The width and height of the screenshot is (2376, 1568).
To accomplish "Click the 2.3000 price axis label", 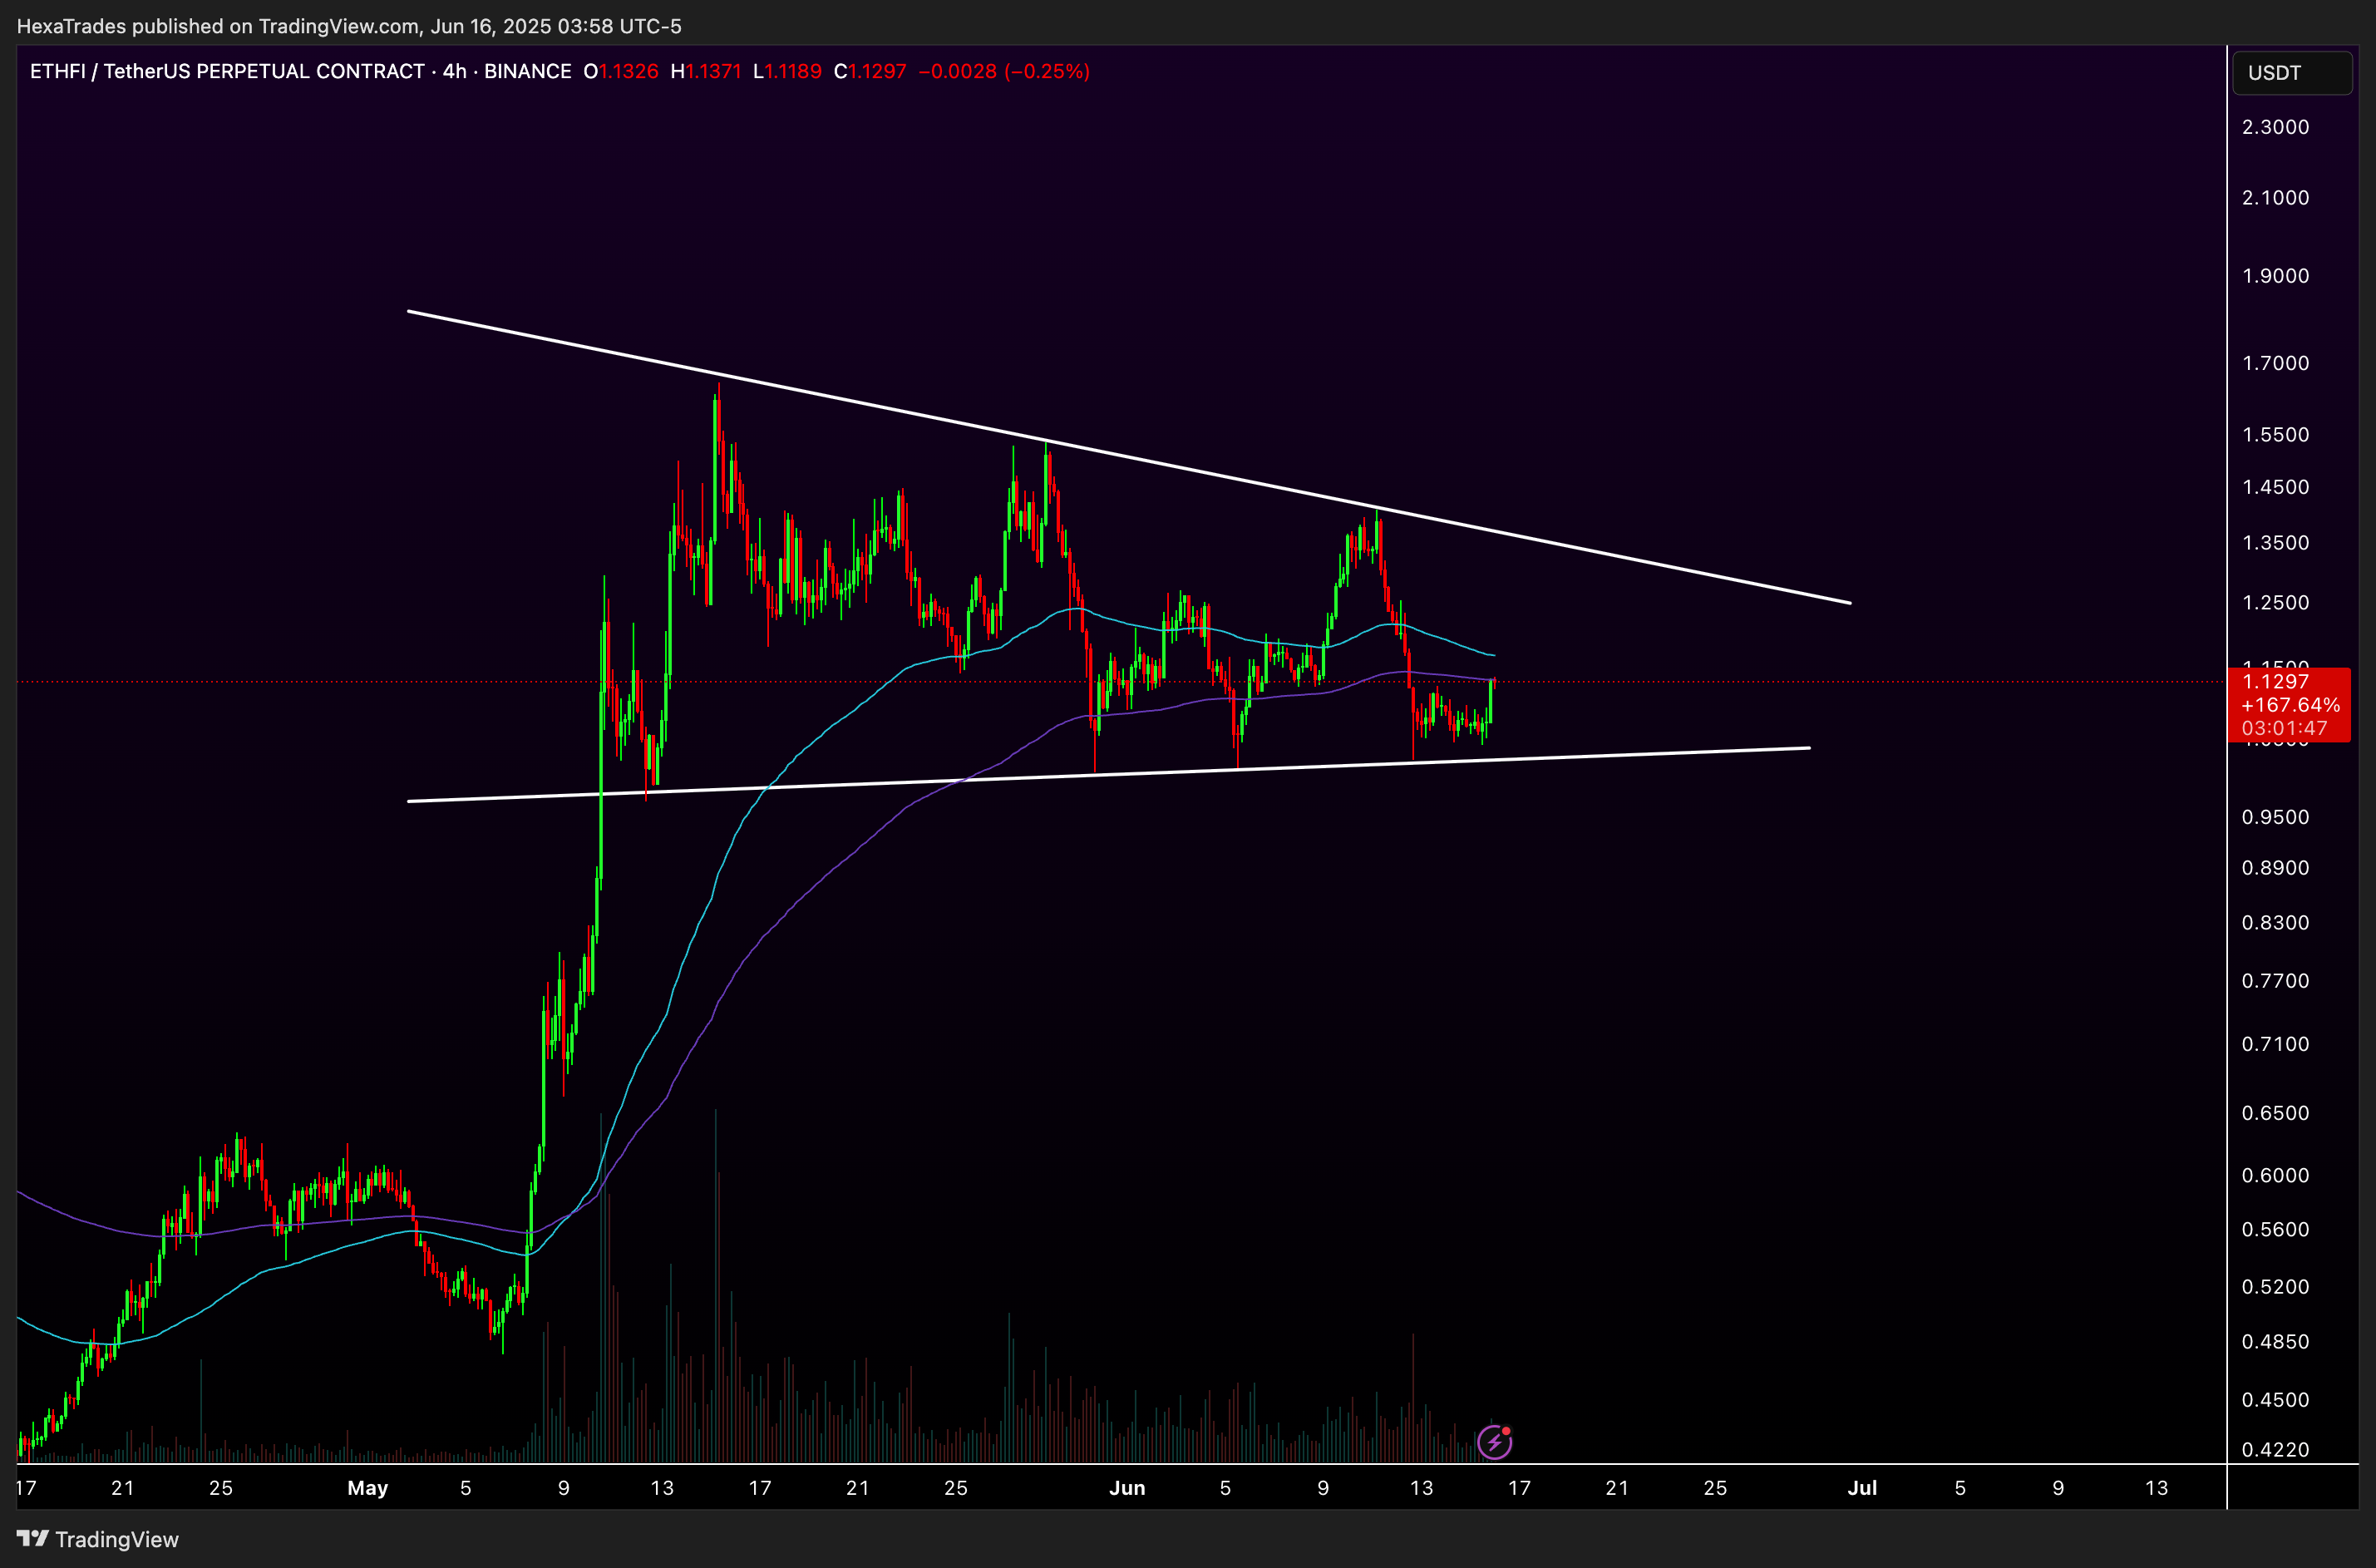I will coord(2275,127).
